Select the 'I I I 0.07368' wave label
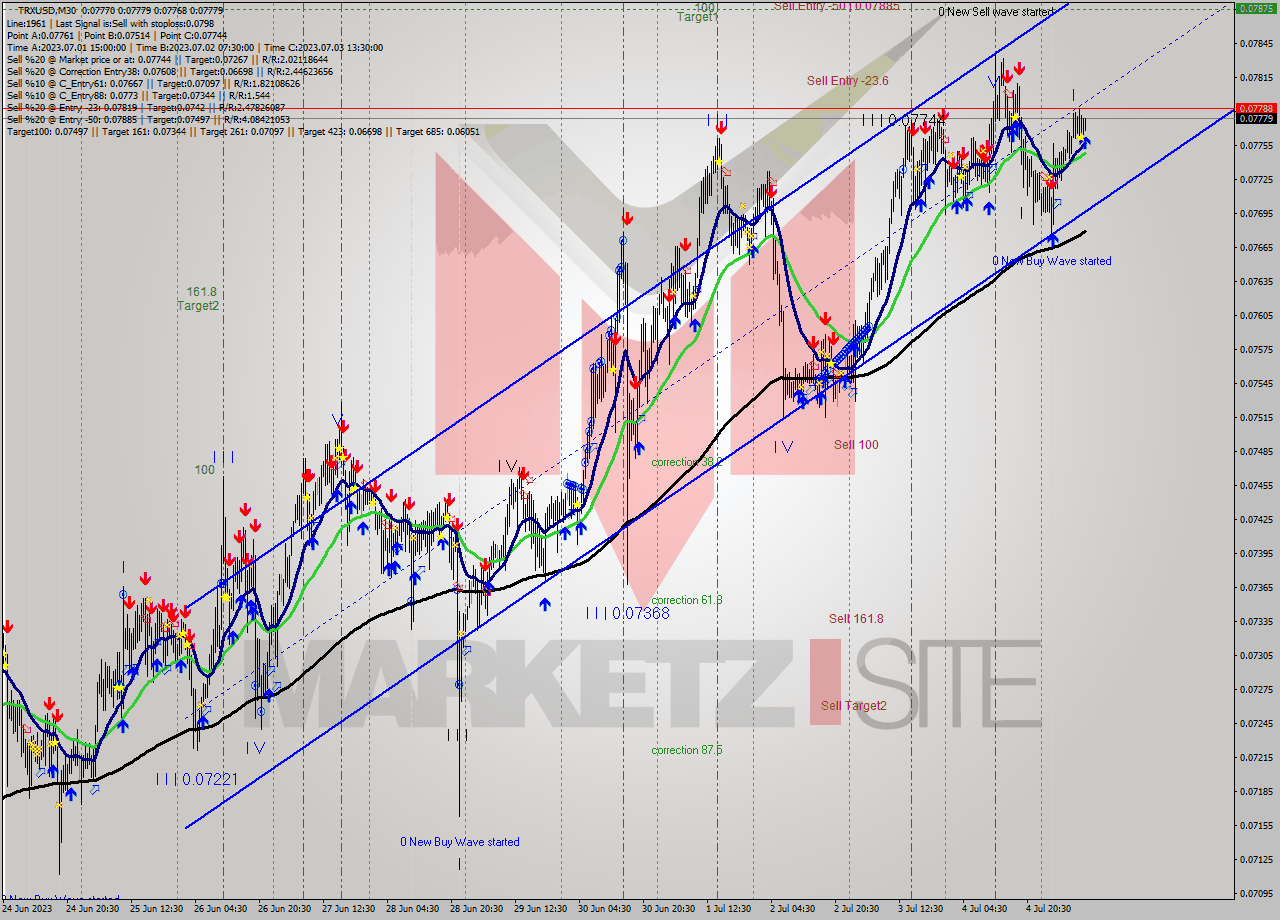This screenshot has height=920, width=1280. [x=627, y=613]
